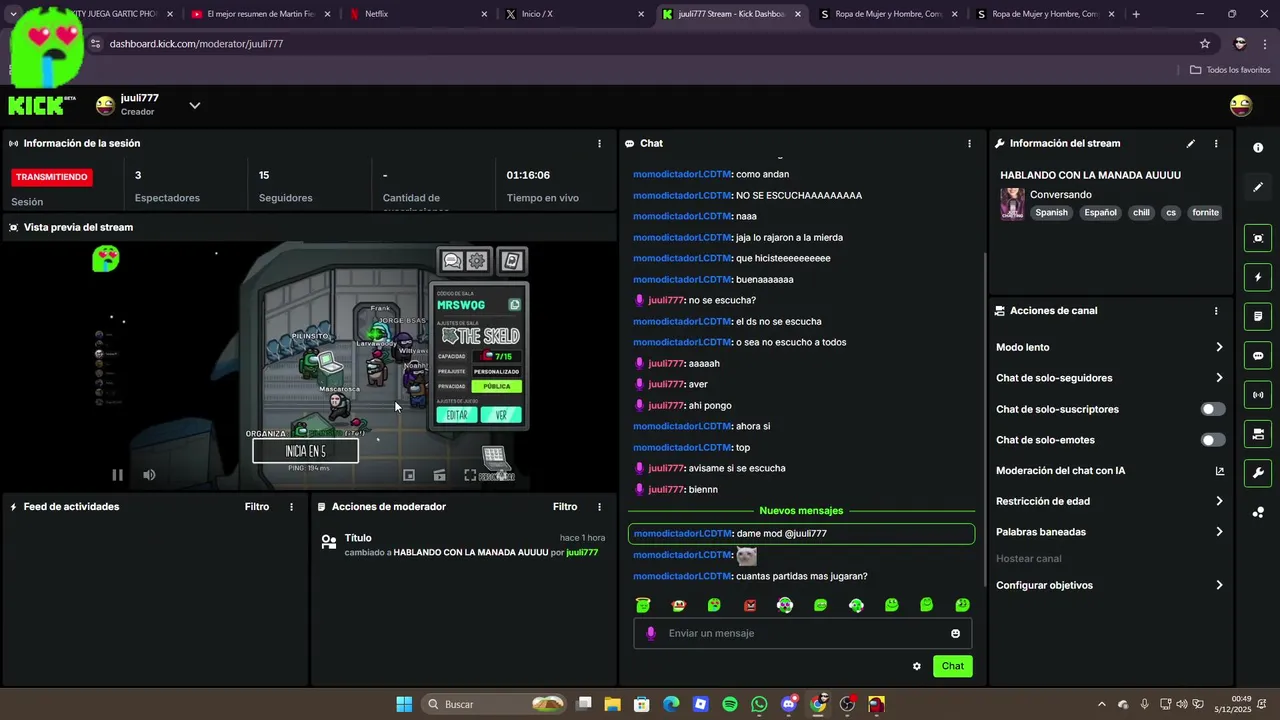Open the emoji picker in message box

point(955,633)
